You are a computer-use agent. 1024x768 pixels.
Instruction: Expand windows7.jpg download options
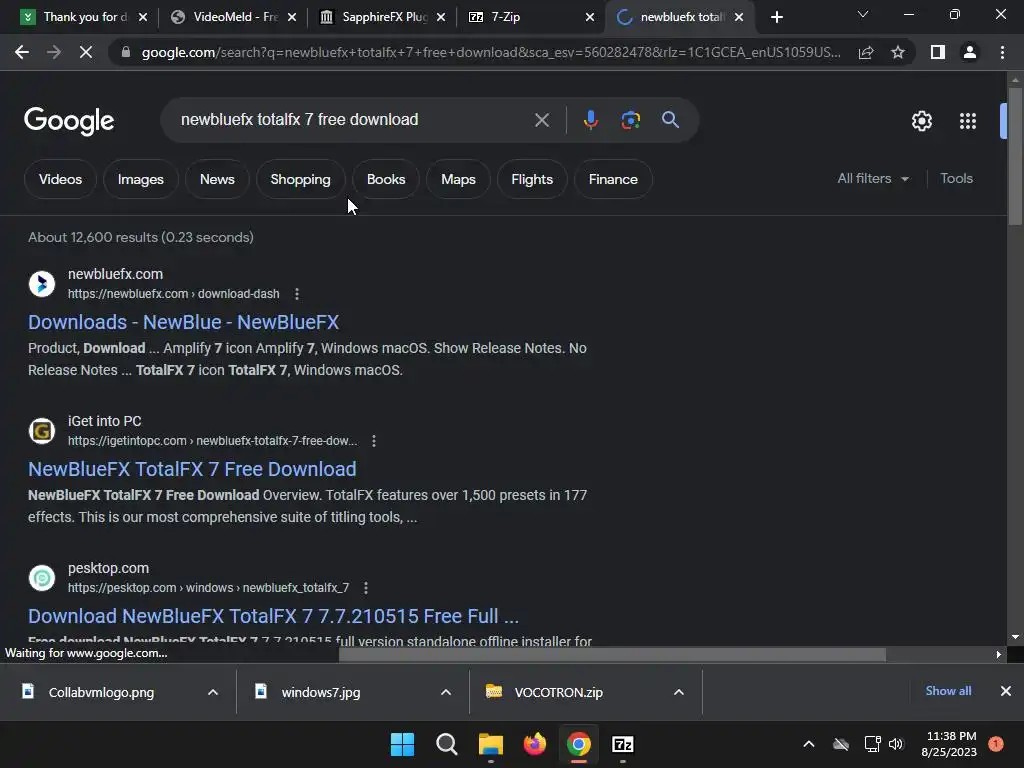pos(446,692)
